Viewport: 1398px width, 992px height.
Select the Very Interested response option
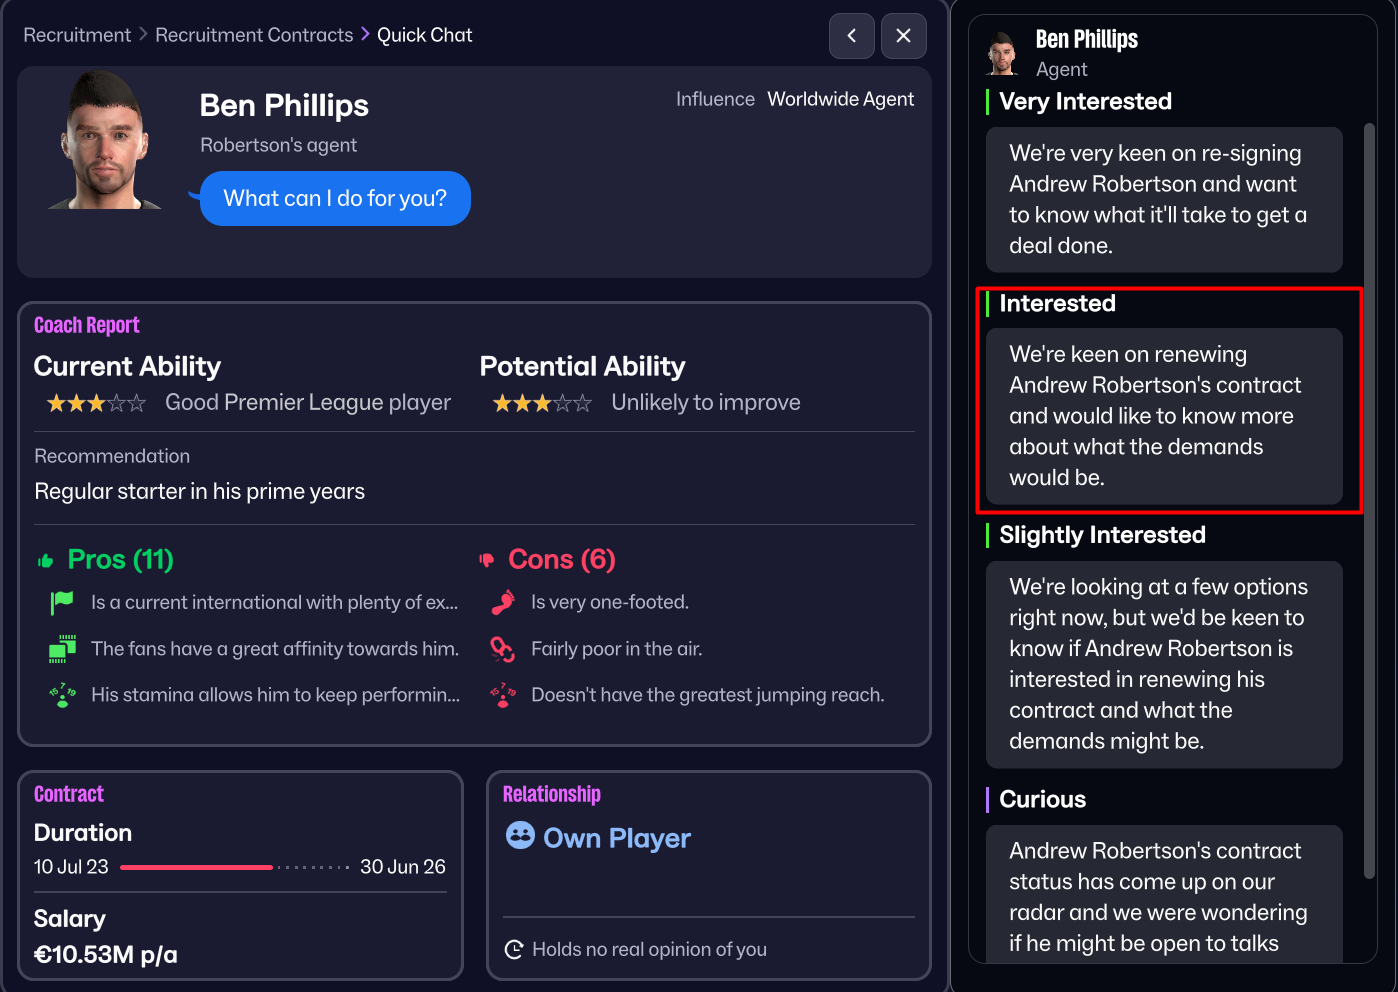[x=1164, y=199]
